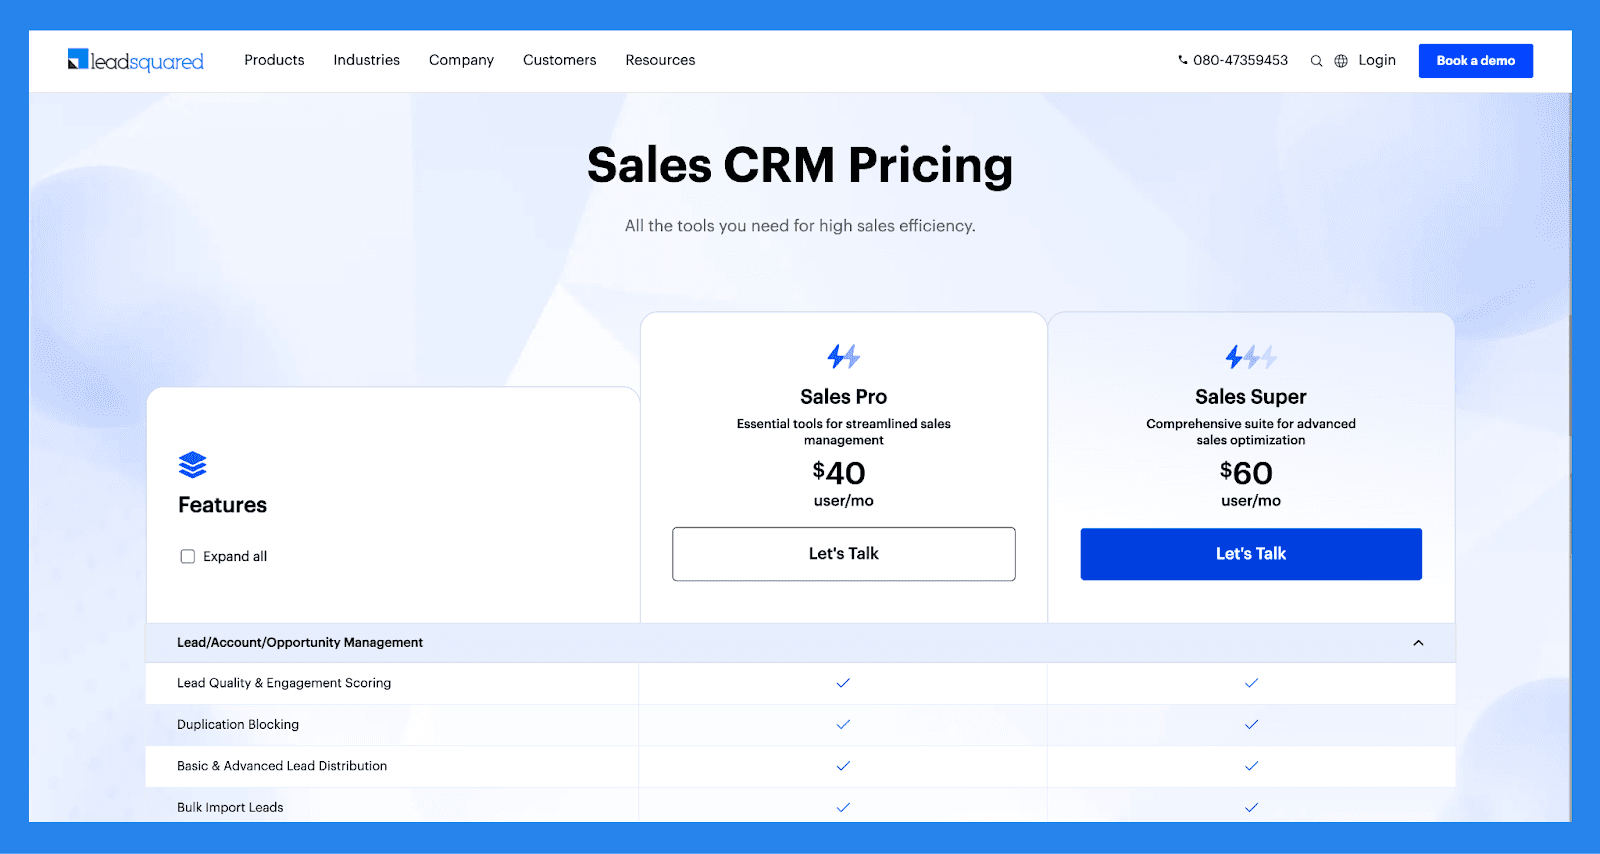Image resolution: width=1600 pixels, height=854 pixels.
Task: Click Sales Super checkmark for Duplication Blocking
Action: point(1251,724)
